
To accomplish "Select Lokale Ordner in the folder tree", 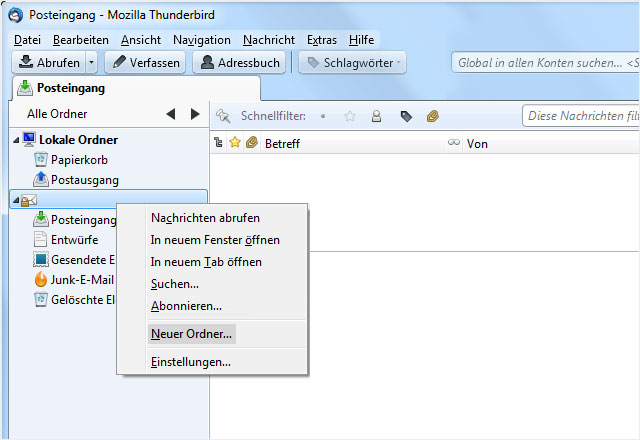I will pos(78,140).
